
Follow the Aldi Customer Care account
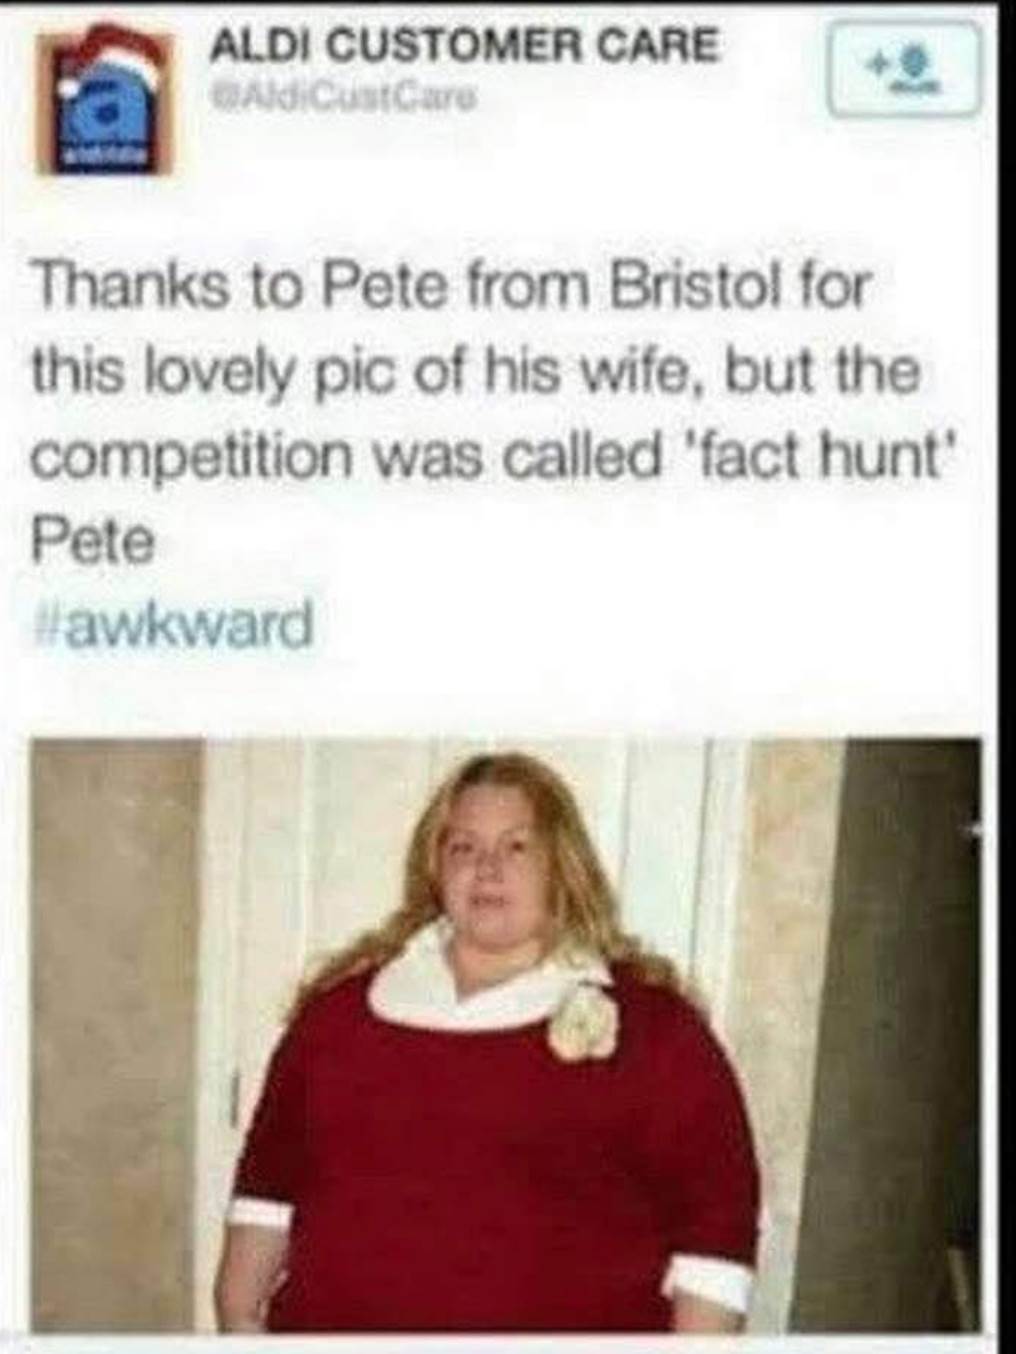(900, 70)
